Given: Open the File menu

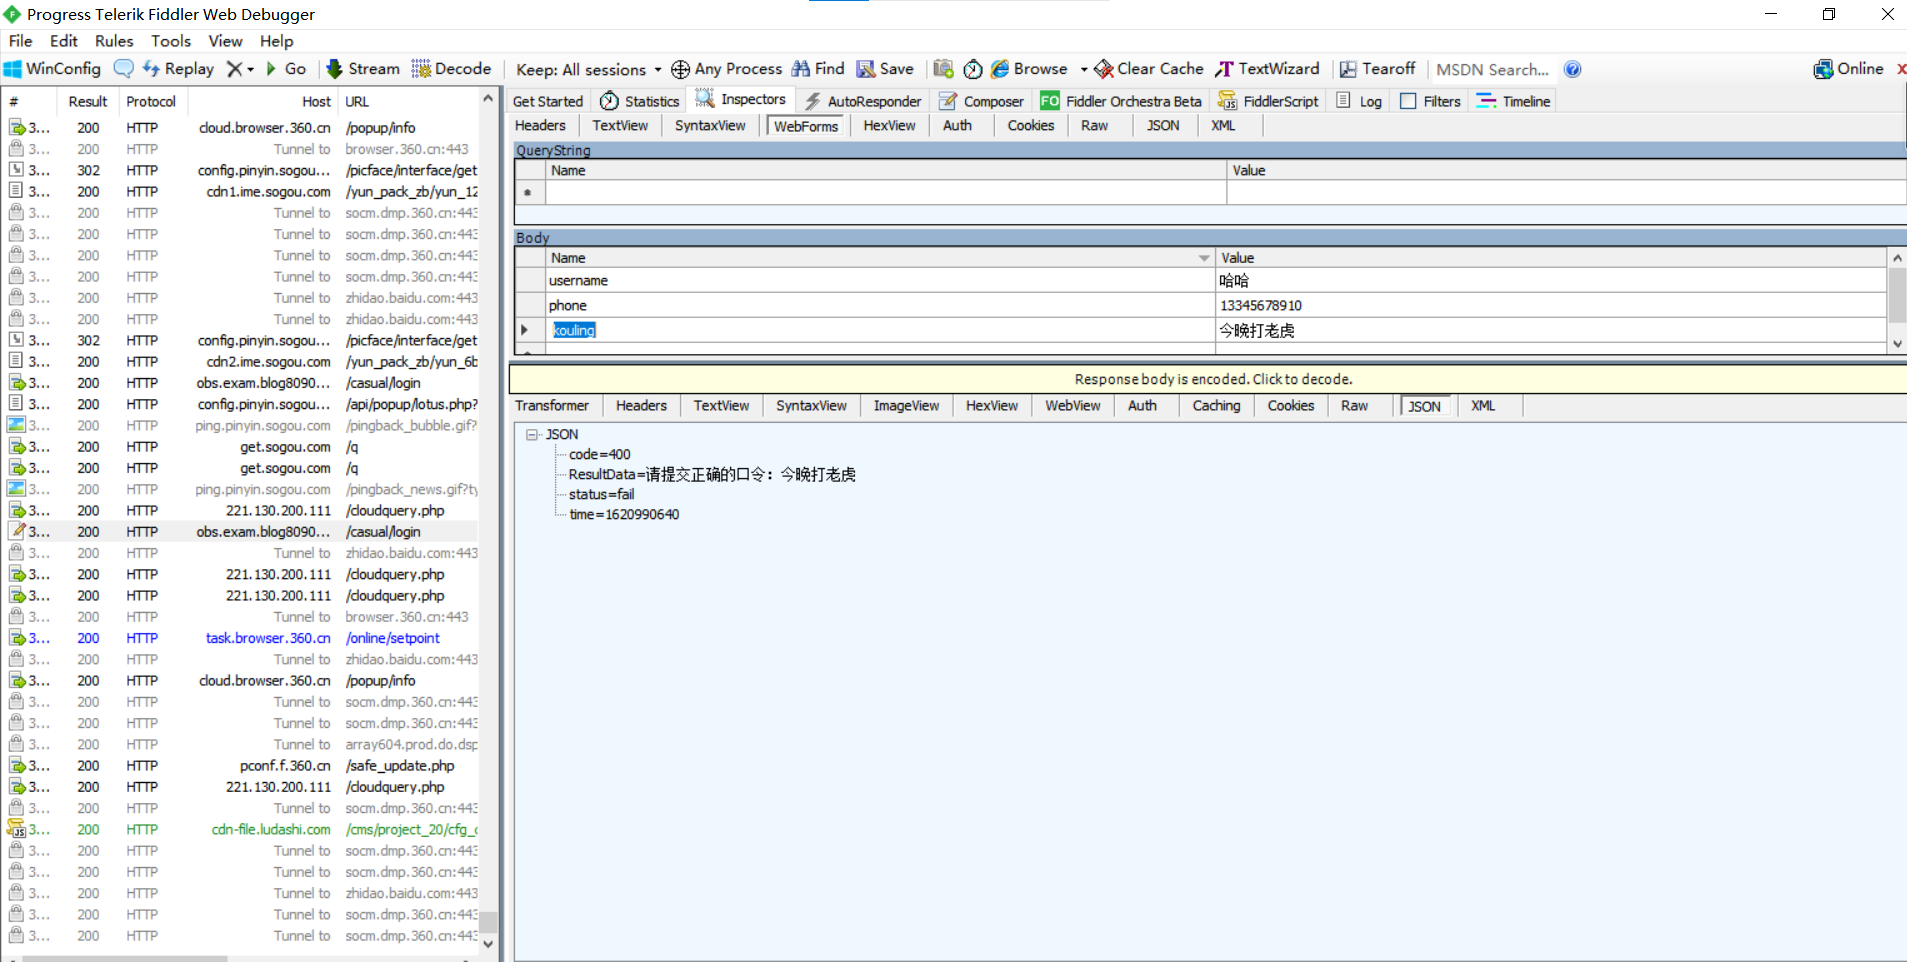Looking at the screenshot, I should pos(21,41).
